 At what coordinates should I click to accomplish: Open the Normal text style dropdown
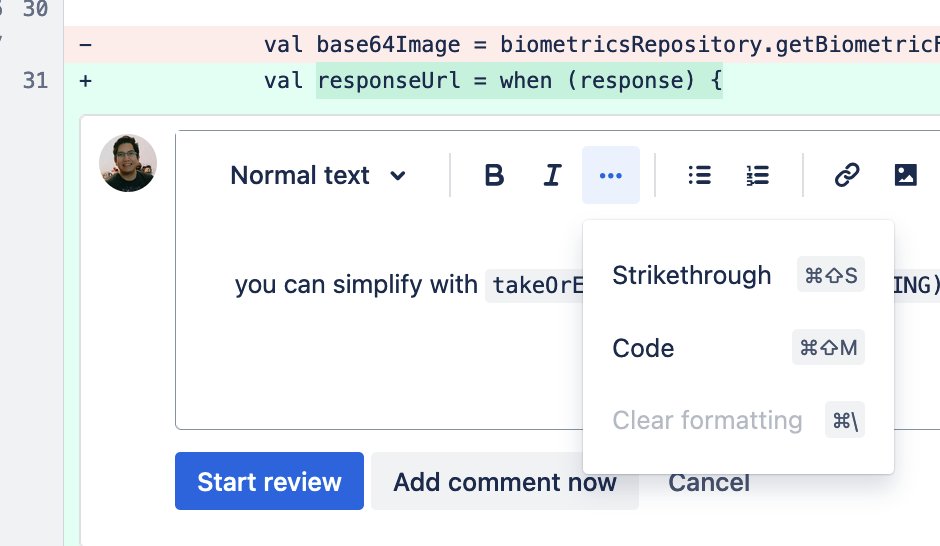(318, 176)
